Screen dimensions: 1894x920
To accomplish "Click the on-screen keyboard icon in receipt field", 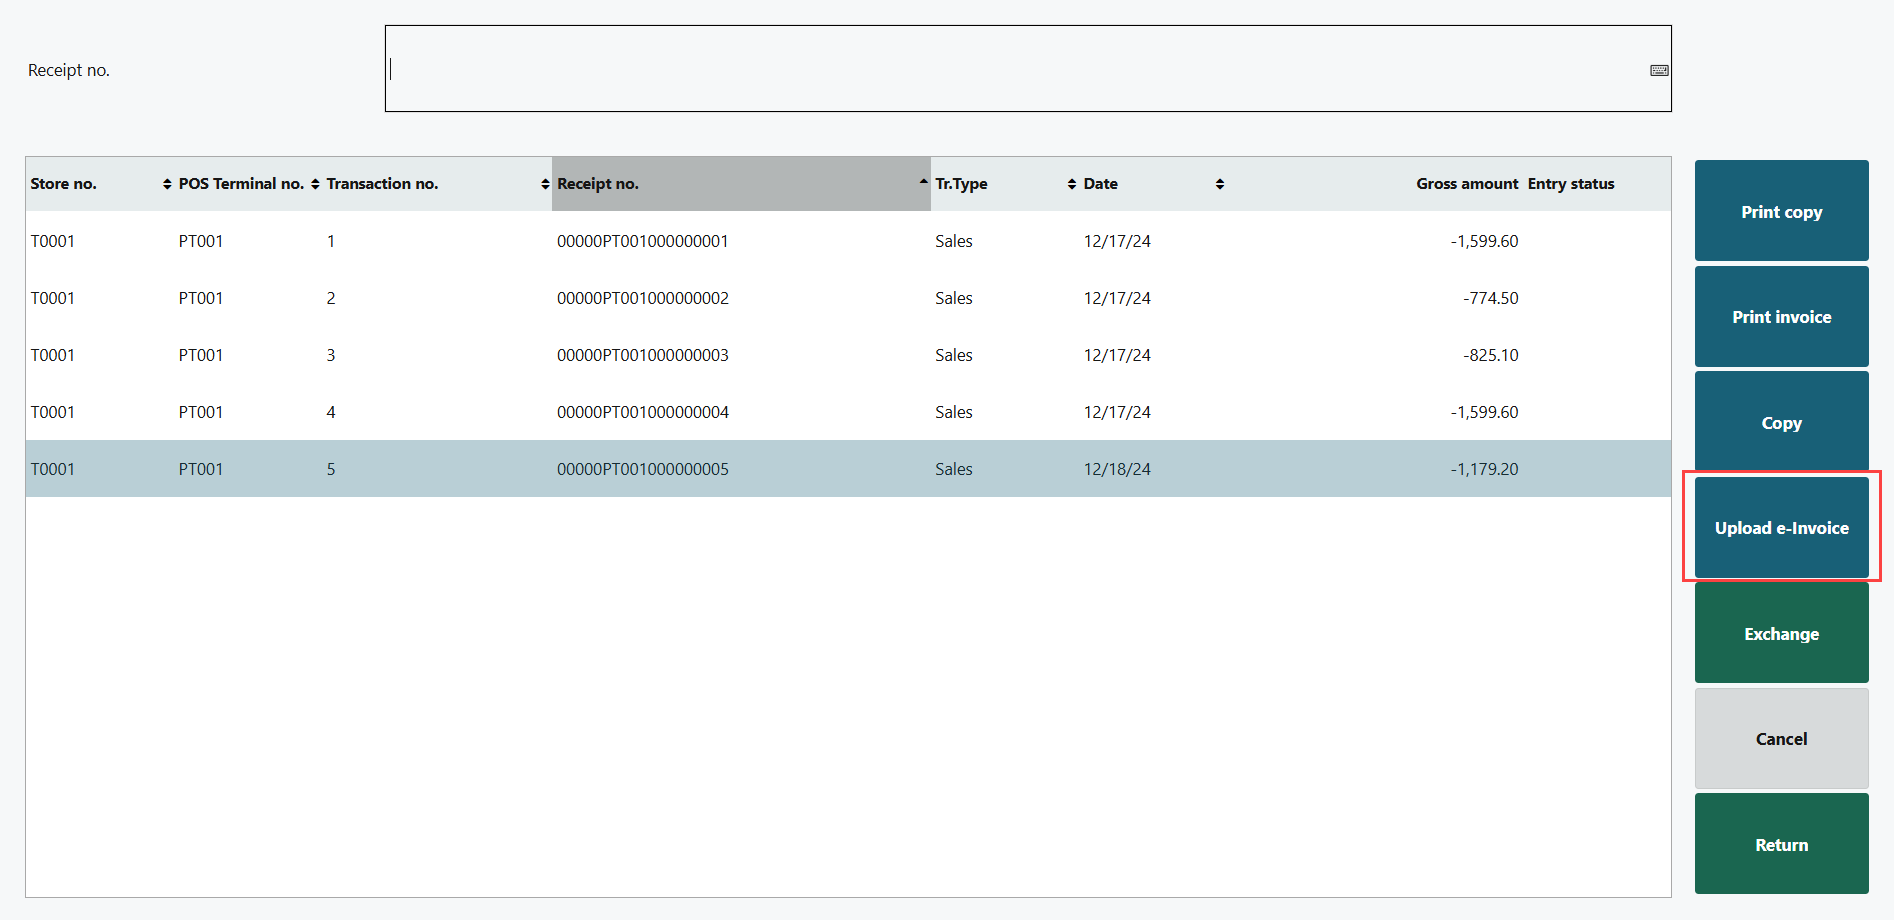I will pyautogui.click(x=1659, y=70).
